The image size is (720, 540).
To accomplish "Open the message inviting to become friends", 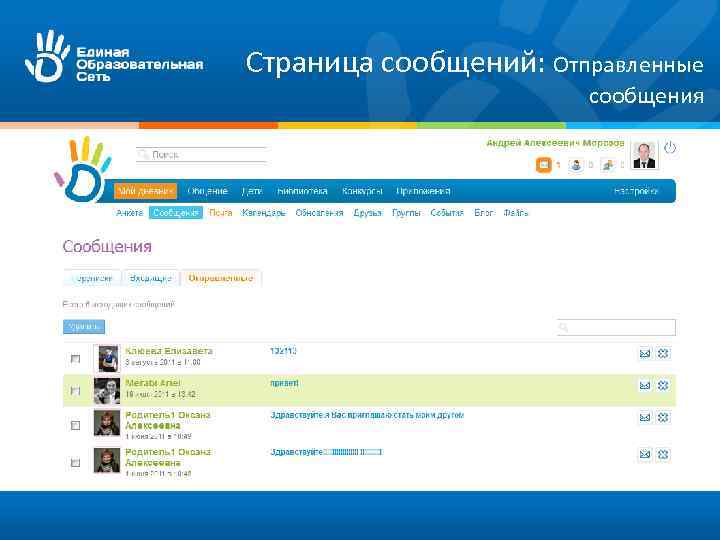I will coord(367,415).
